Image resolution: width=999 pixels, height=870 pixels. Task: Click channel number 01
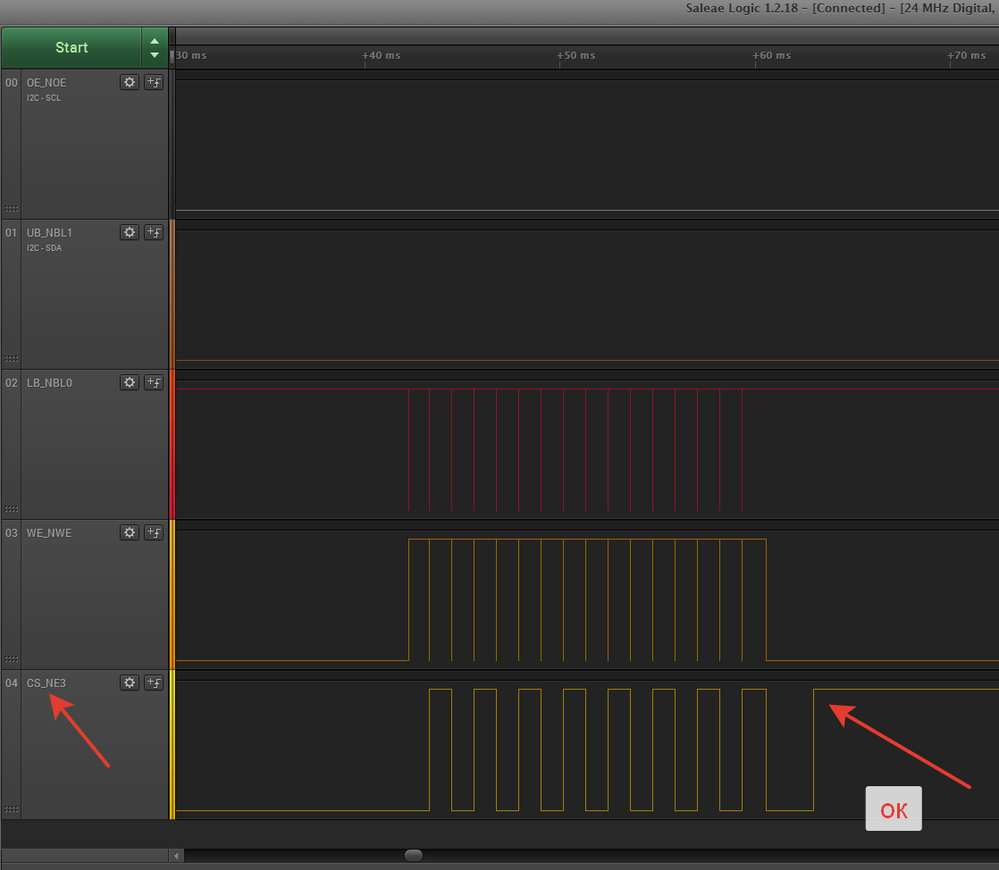[x=11, y=233]
